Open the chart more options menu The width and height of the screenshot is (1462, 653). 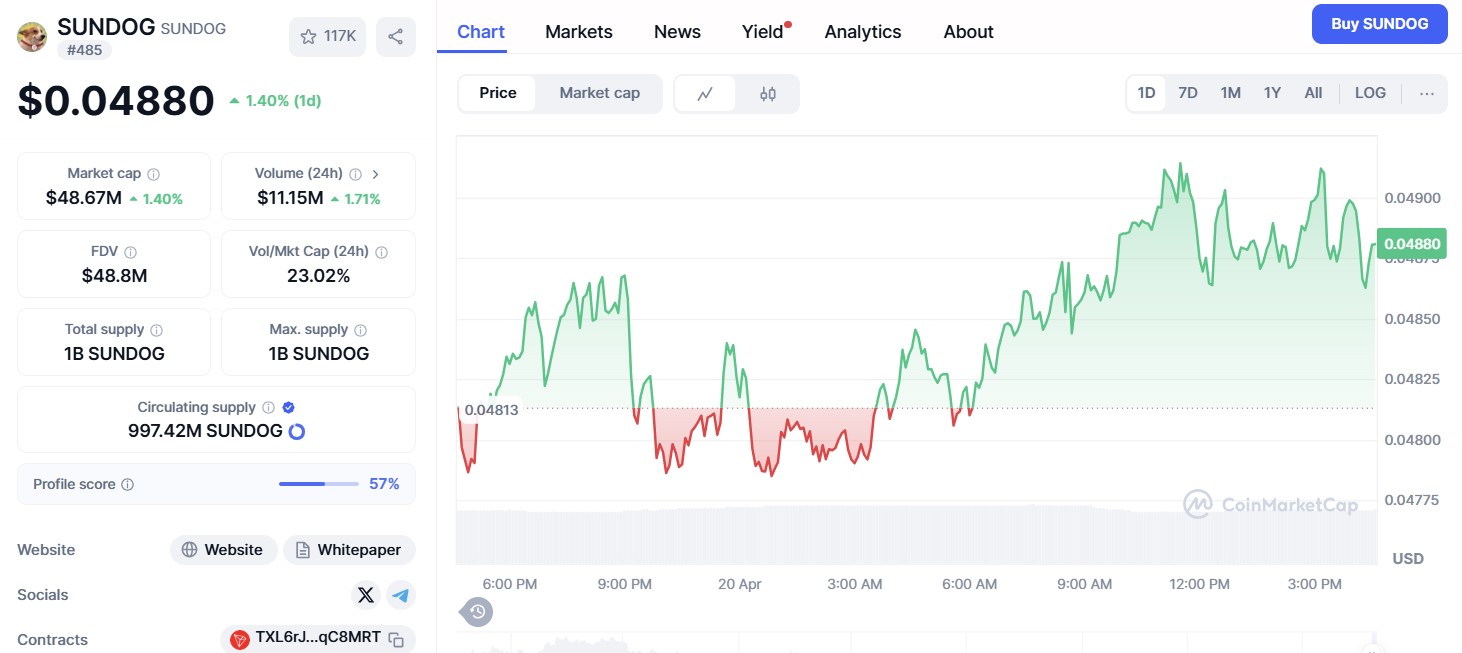(1426, 93)
